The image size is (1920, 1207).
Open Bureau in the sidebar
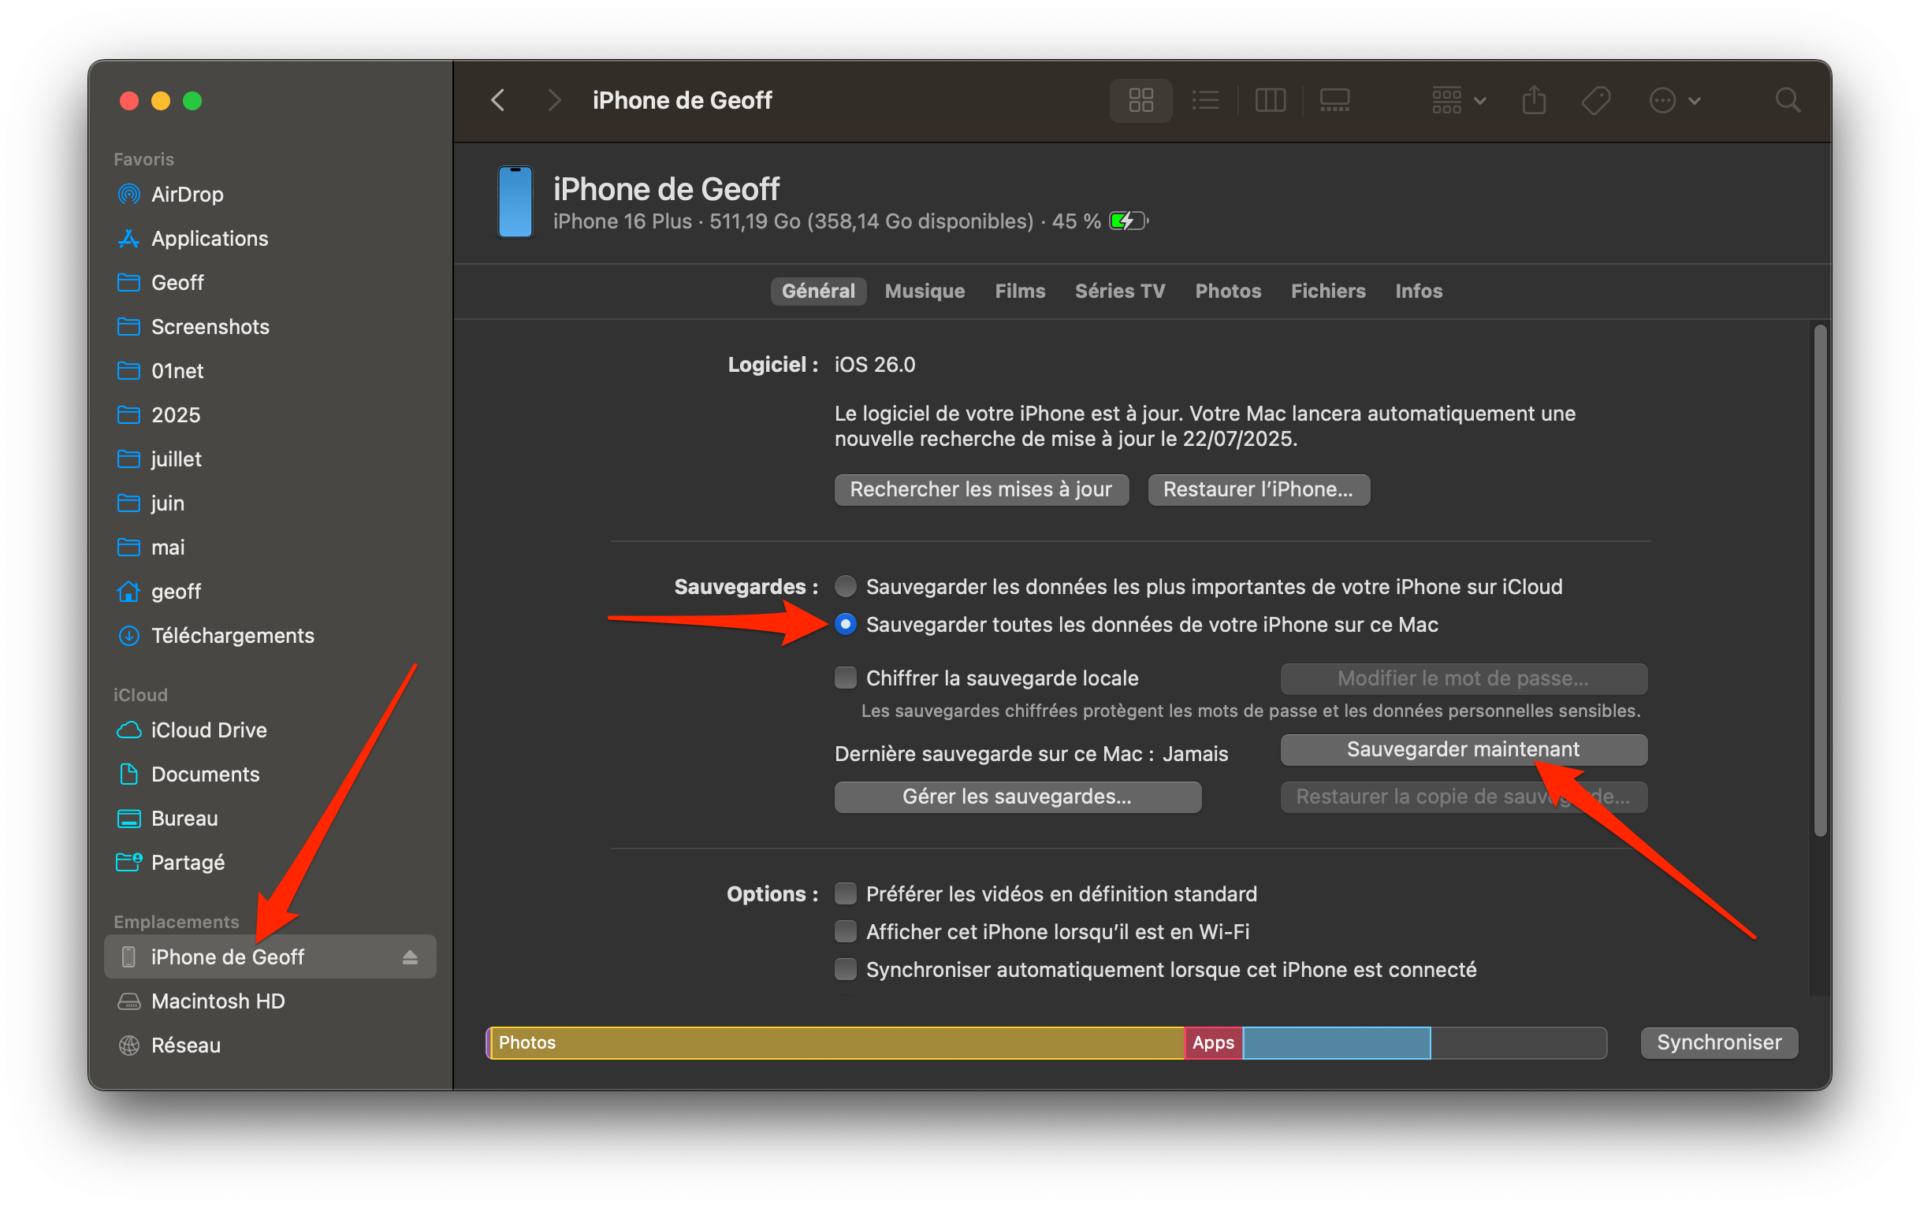[270, 818]
